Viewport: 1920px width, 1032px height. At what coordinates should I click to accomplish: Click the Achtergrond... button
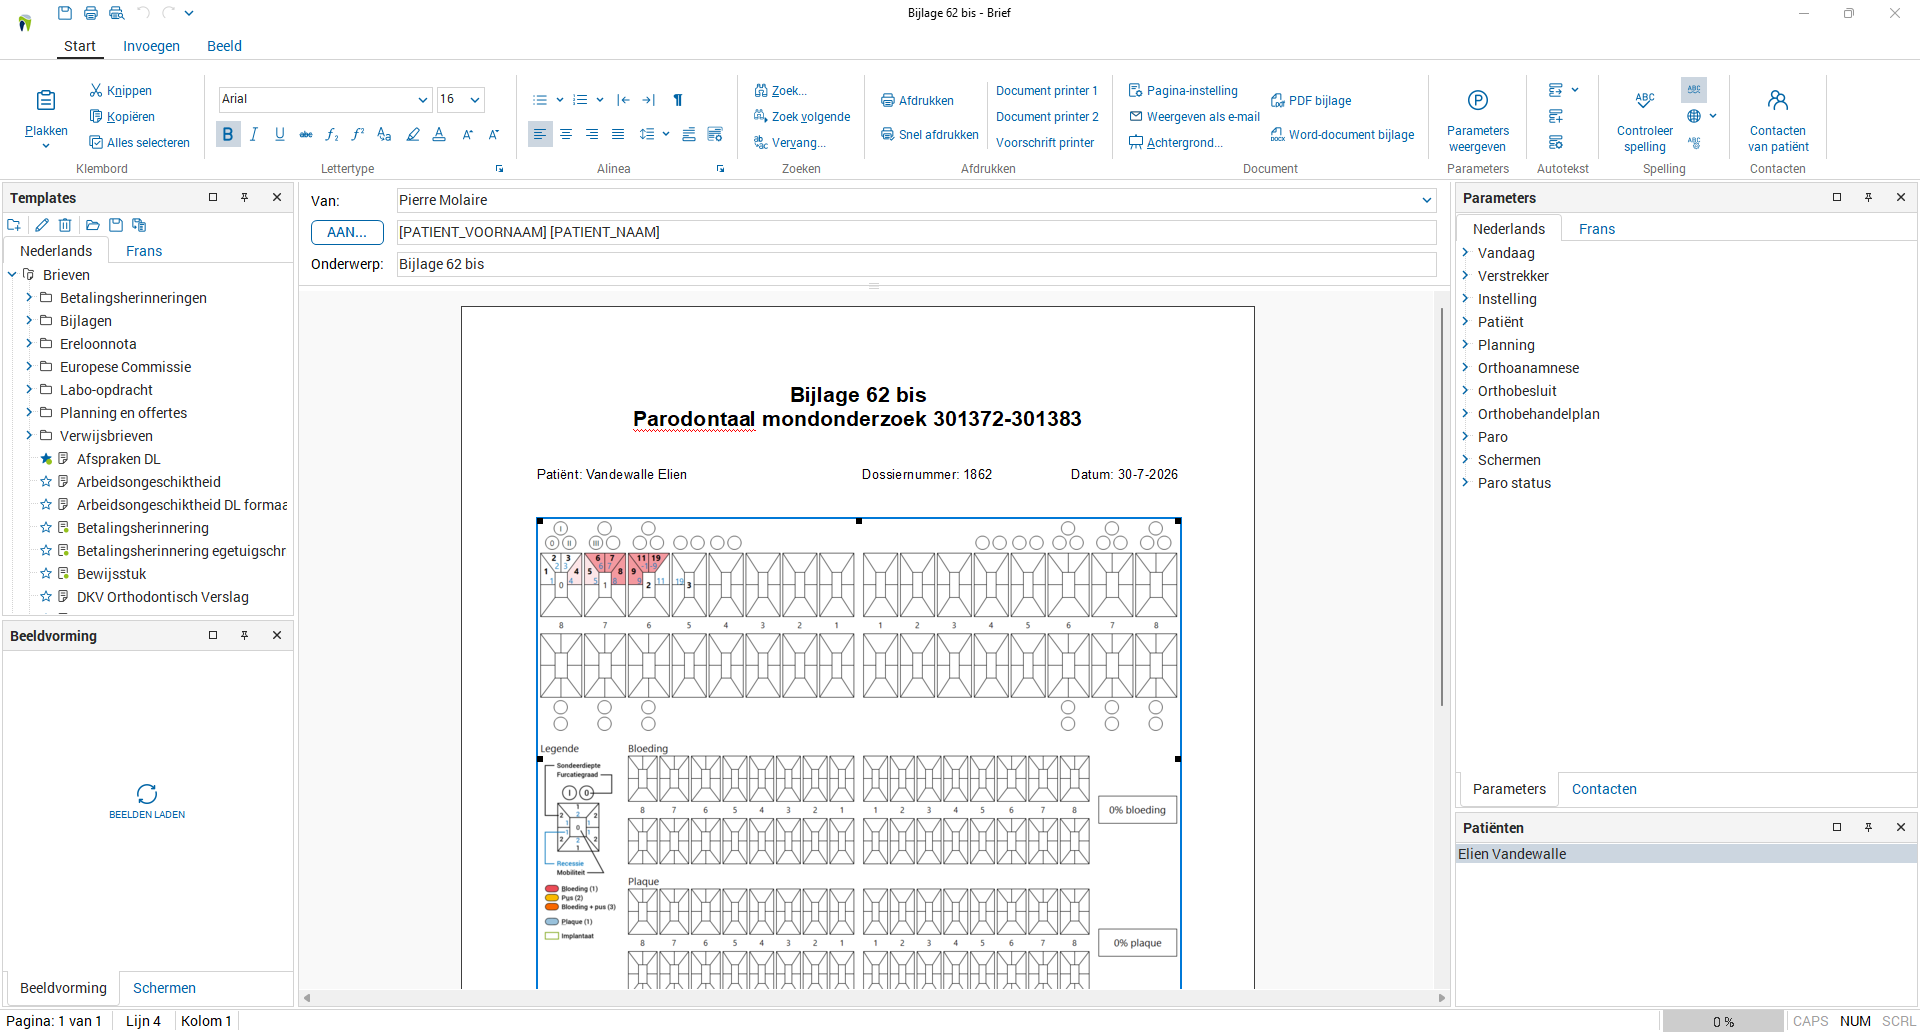click(x=1176, y=143)
